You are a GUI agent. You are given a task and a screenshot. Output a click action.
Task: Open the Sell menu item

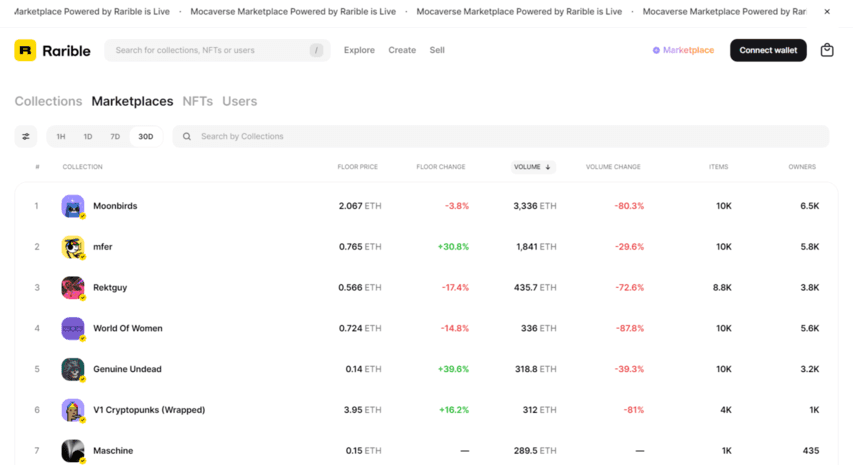[x=437, y=50]
